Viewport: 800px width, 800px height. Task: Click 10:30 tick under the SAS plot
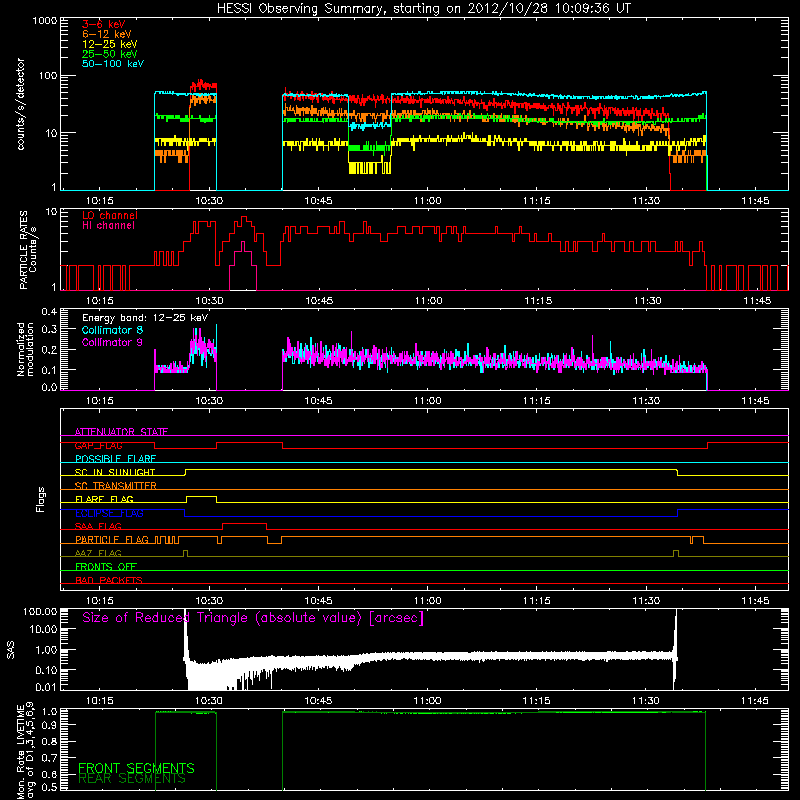(209, 701)
